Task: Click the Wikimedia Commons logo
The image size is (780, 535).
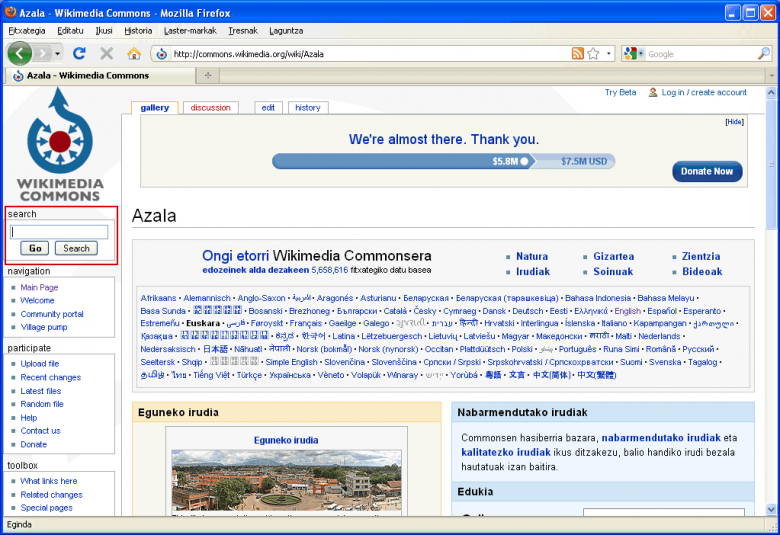Action: (60, 144)
